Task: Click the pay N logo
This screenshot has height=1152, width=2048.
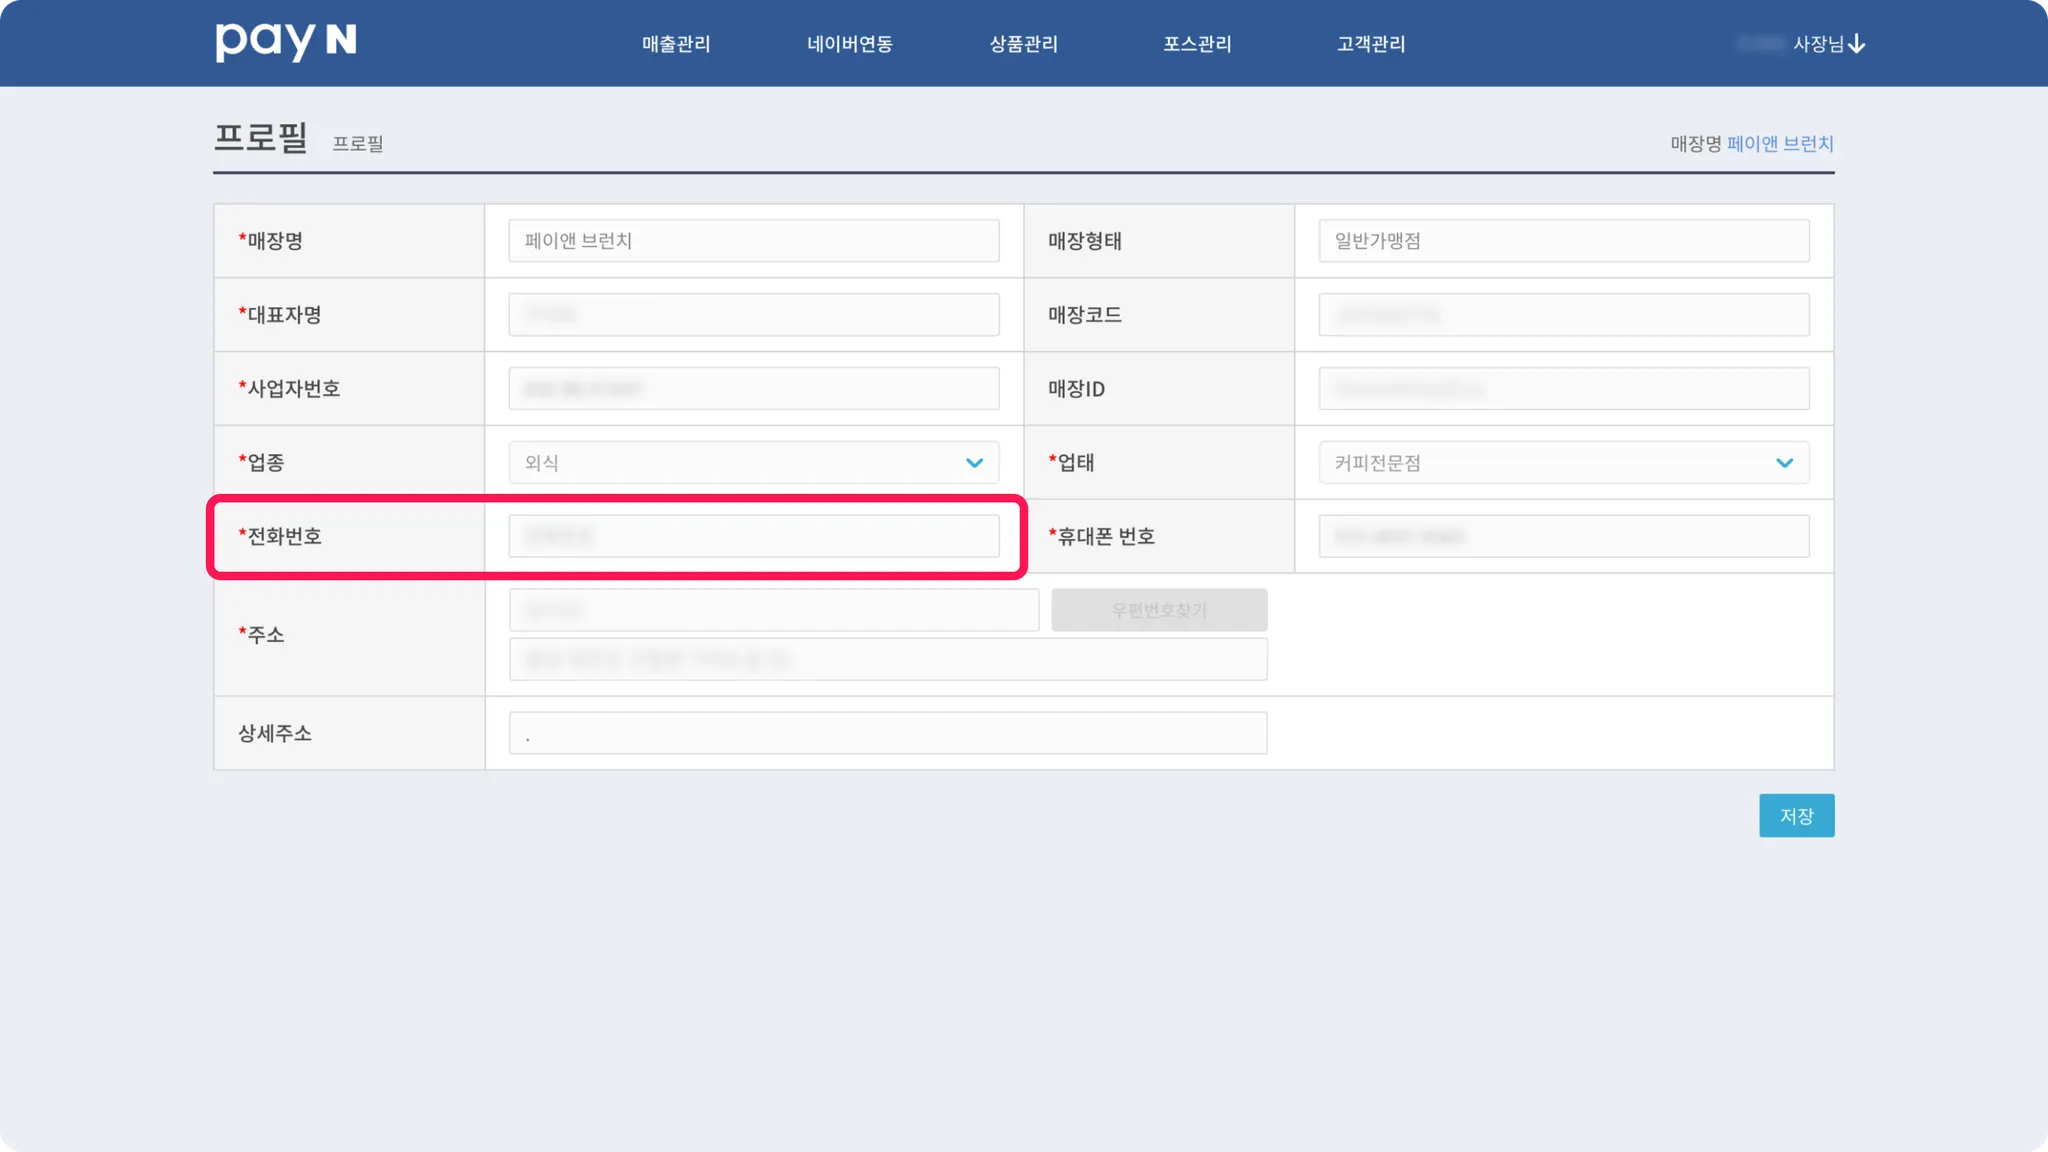Action: [285, 42]
